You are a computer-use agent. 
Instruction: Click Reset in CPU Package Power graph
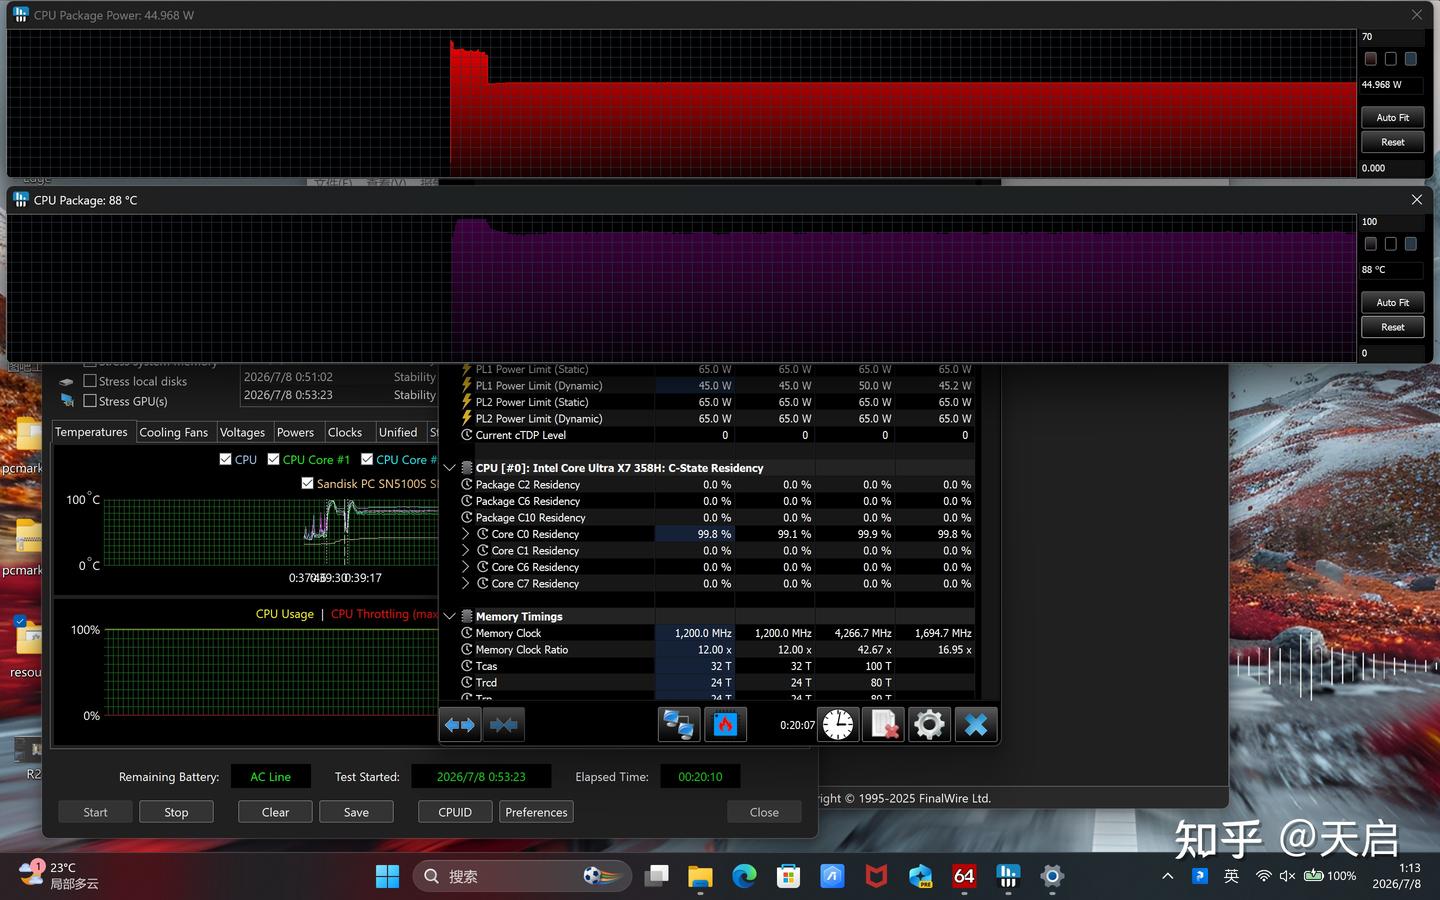tap(1392, 142)
